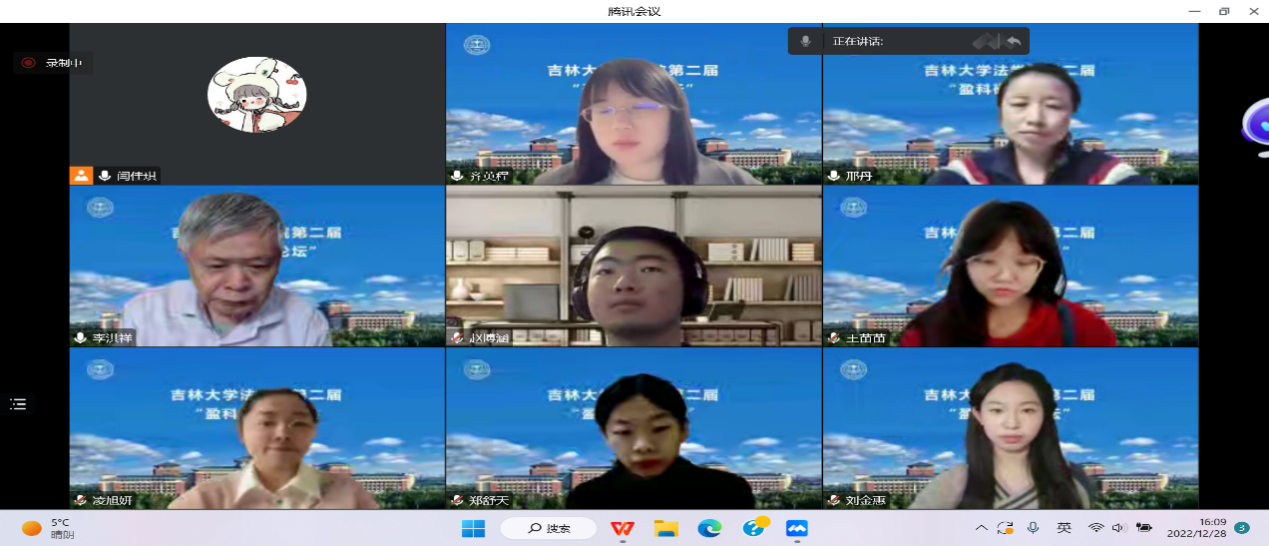Click the volume icon in the system tray
The width and height of the screenshot is (1269, 546).
click(x=1118, y=528)
